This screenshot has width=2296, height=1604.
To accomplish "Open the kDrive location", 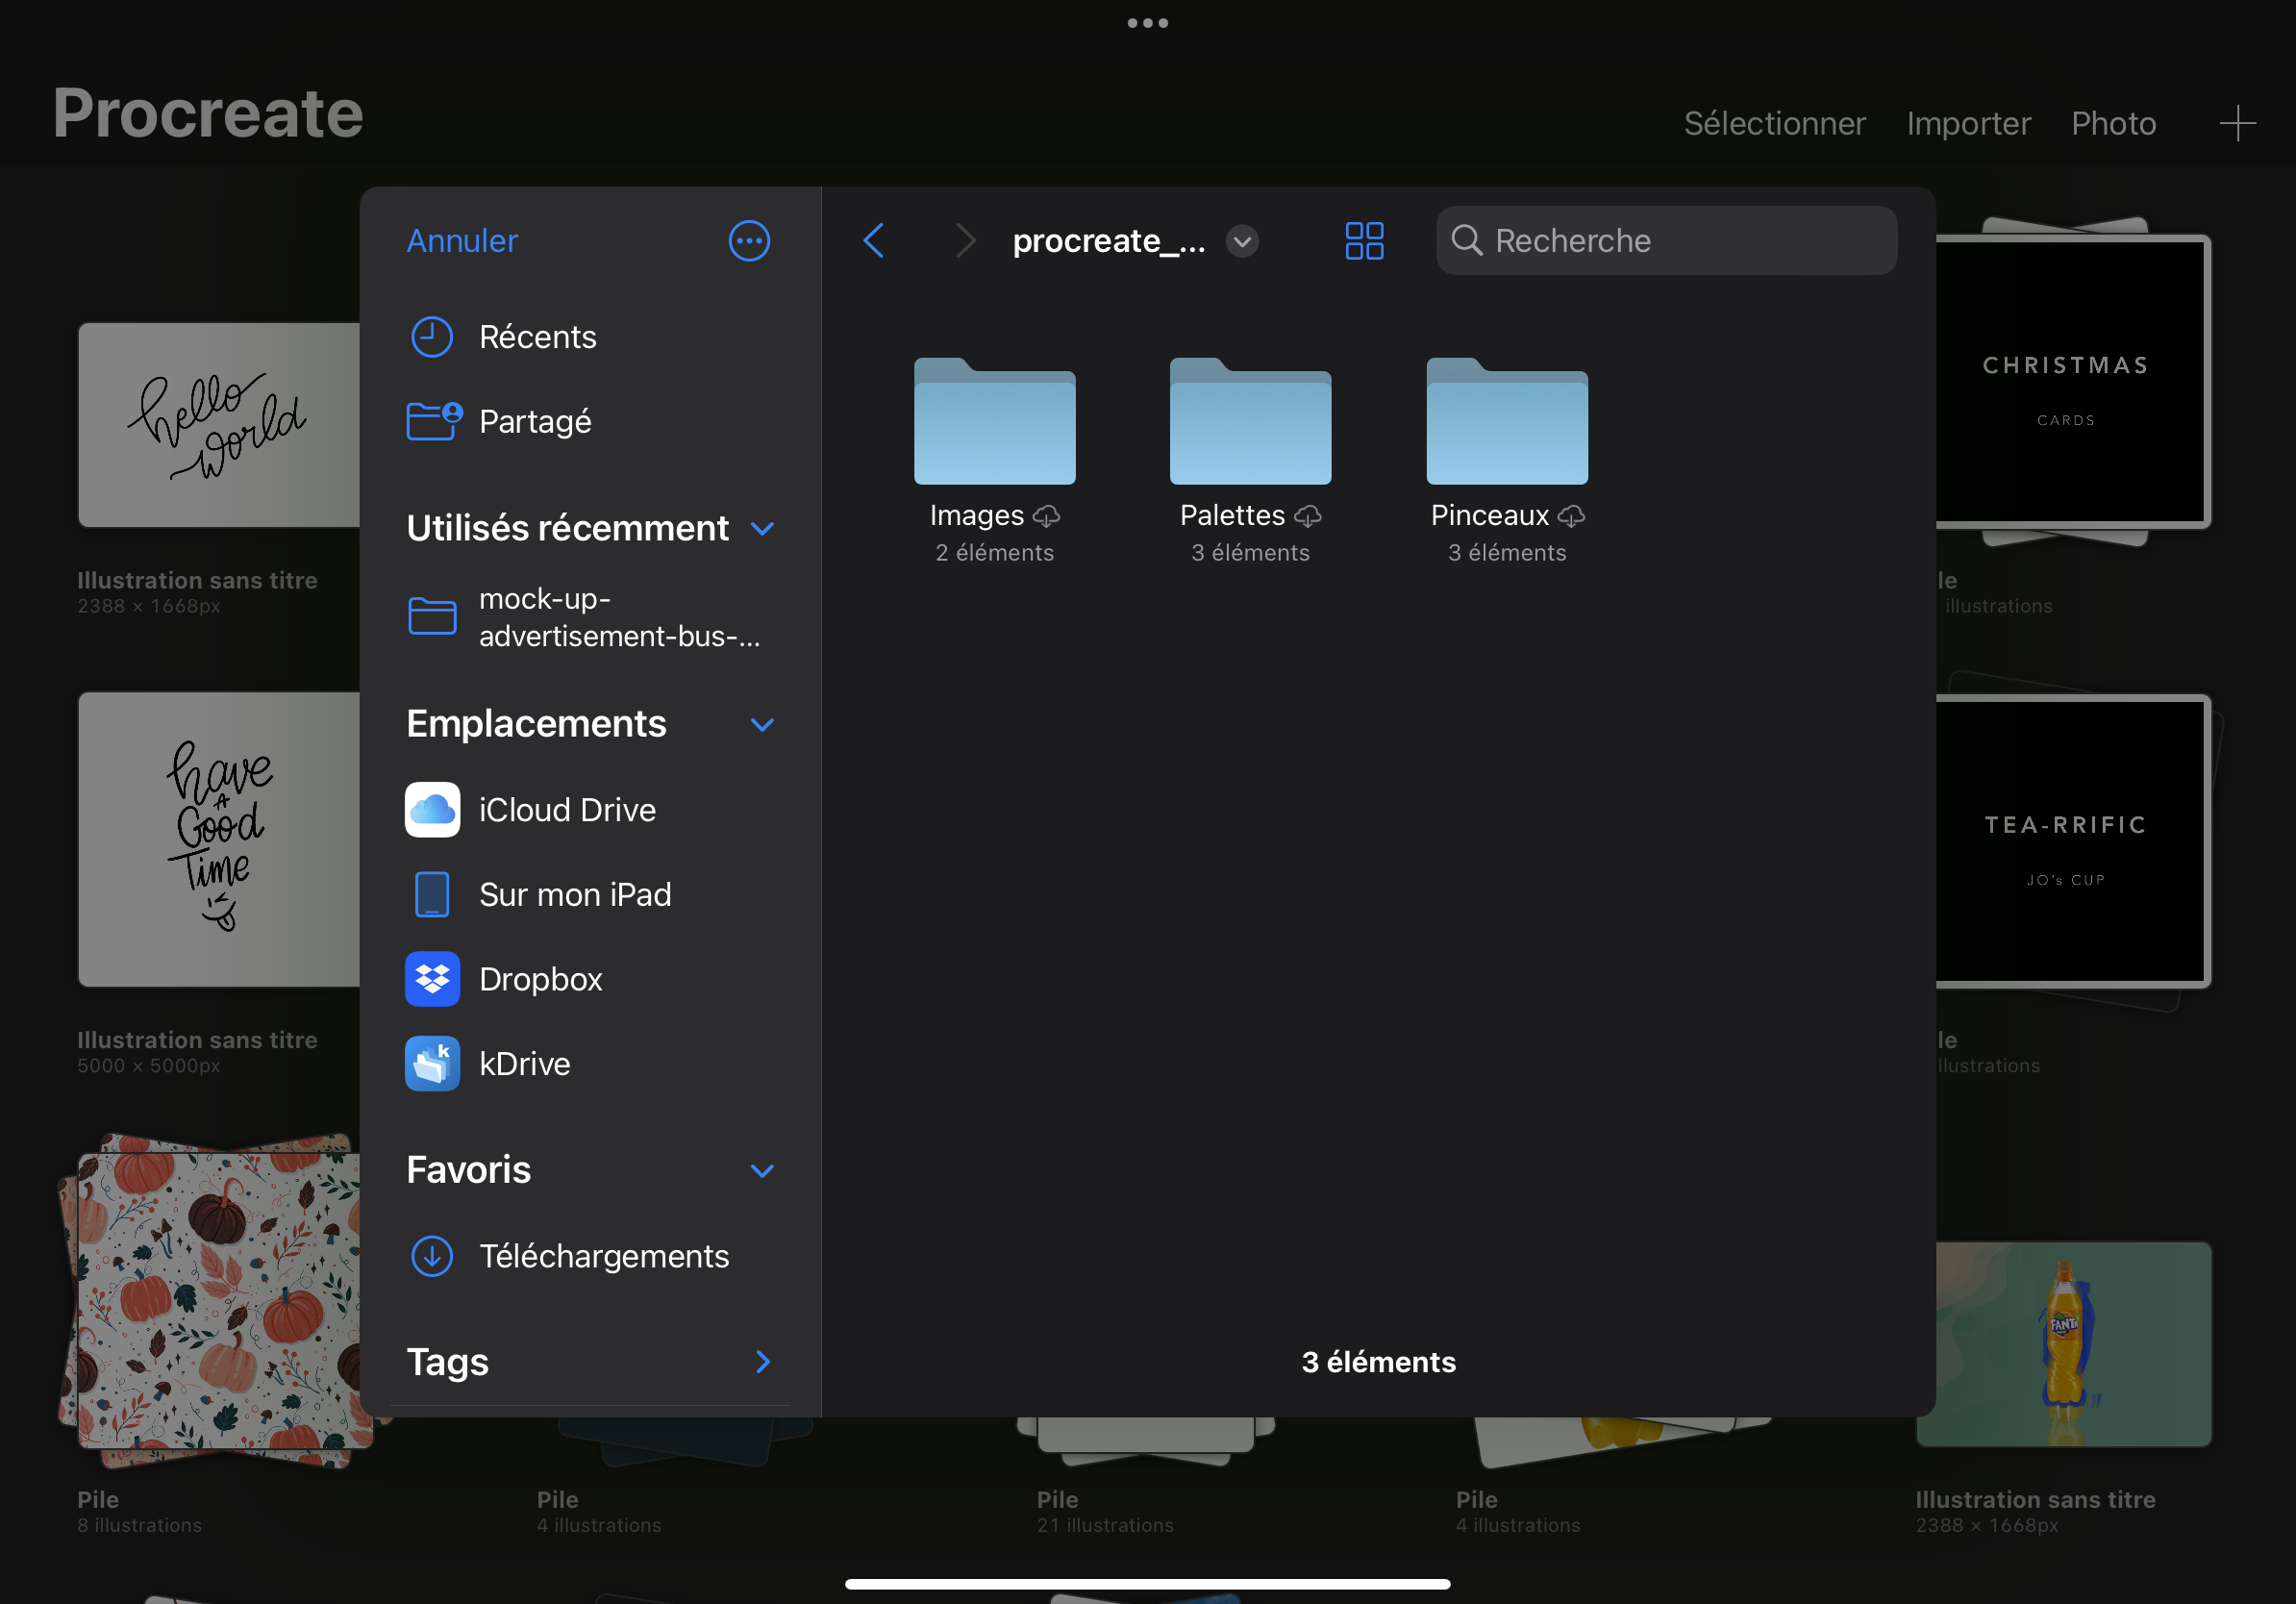I will (524, 1063).
